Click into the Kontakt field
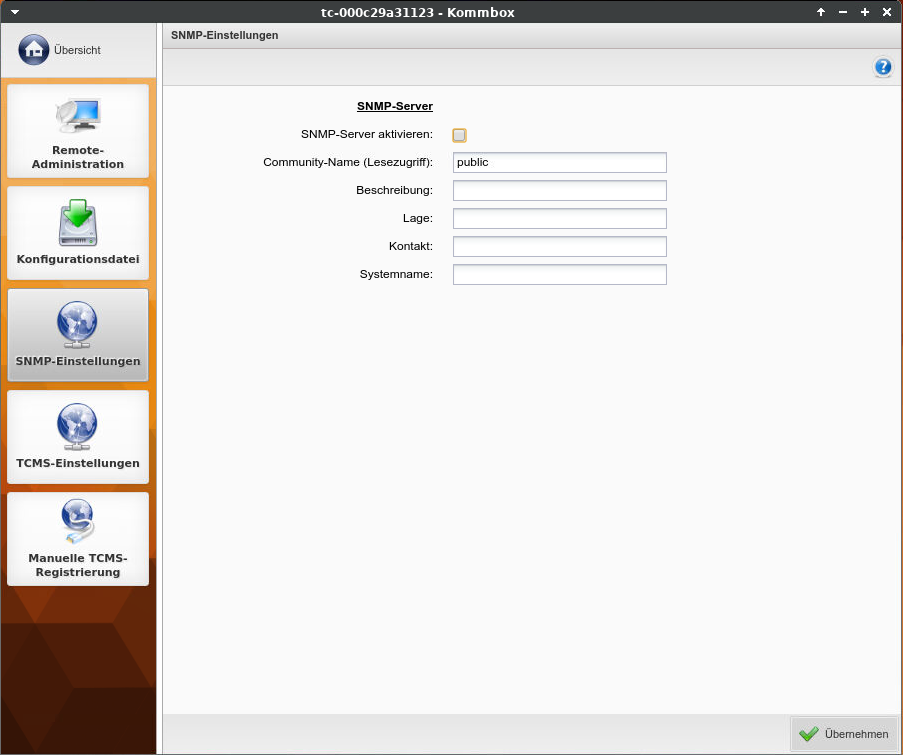 [x=560, y=246]
